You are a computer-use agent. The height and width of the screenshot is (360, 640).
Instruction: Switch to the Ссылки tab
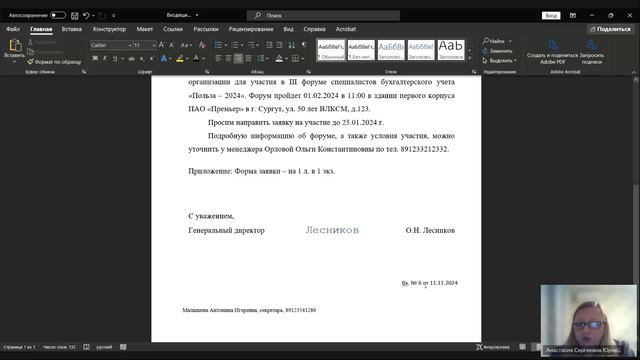click(173, 29)
